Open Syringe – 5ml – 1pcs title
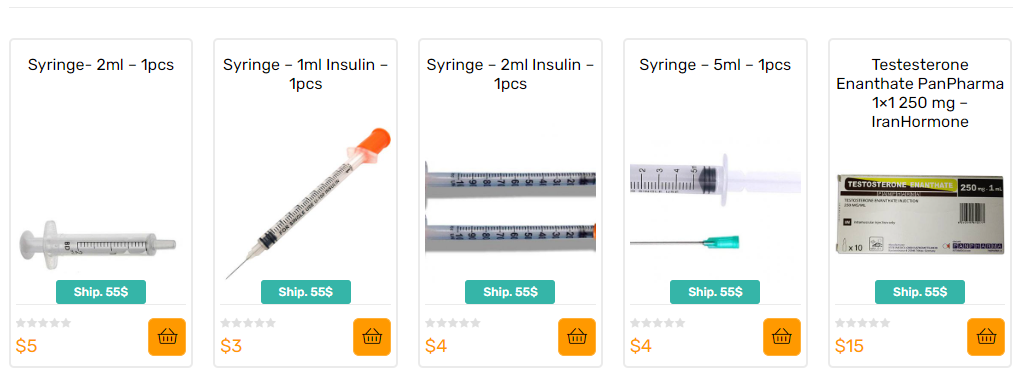This screenshot has height=380, width=1020. pyautogui.click(x=715, y=65)
